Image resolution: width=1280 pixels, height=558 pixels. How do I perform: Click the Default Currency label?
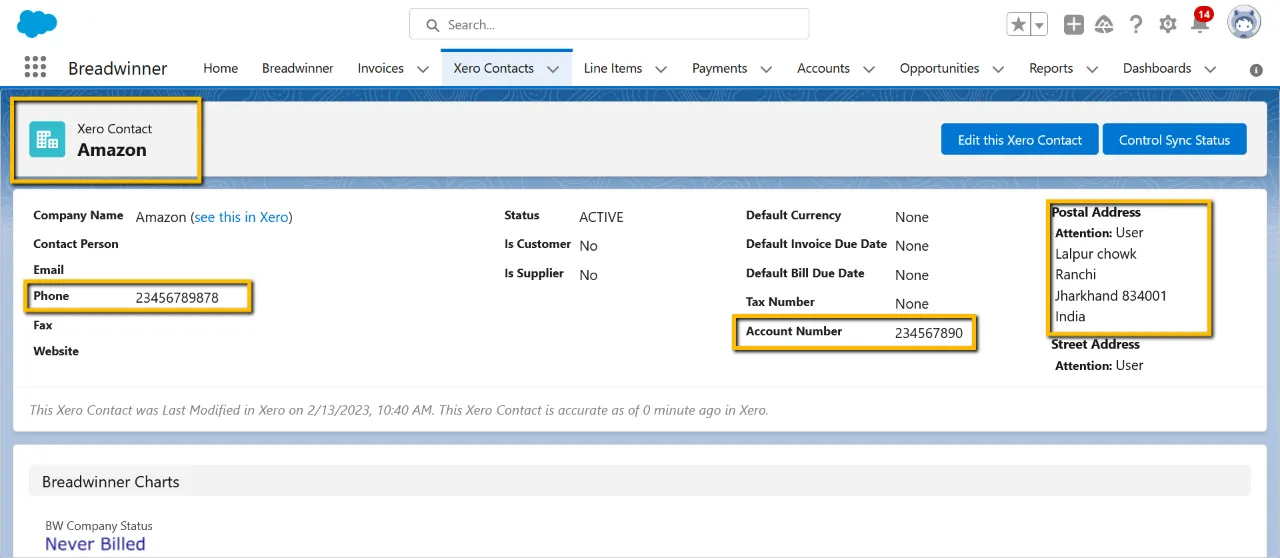(x=793, y=215)
